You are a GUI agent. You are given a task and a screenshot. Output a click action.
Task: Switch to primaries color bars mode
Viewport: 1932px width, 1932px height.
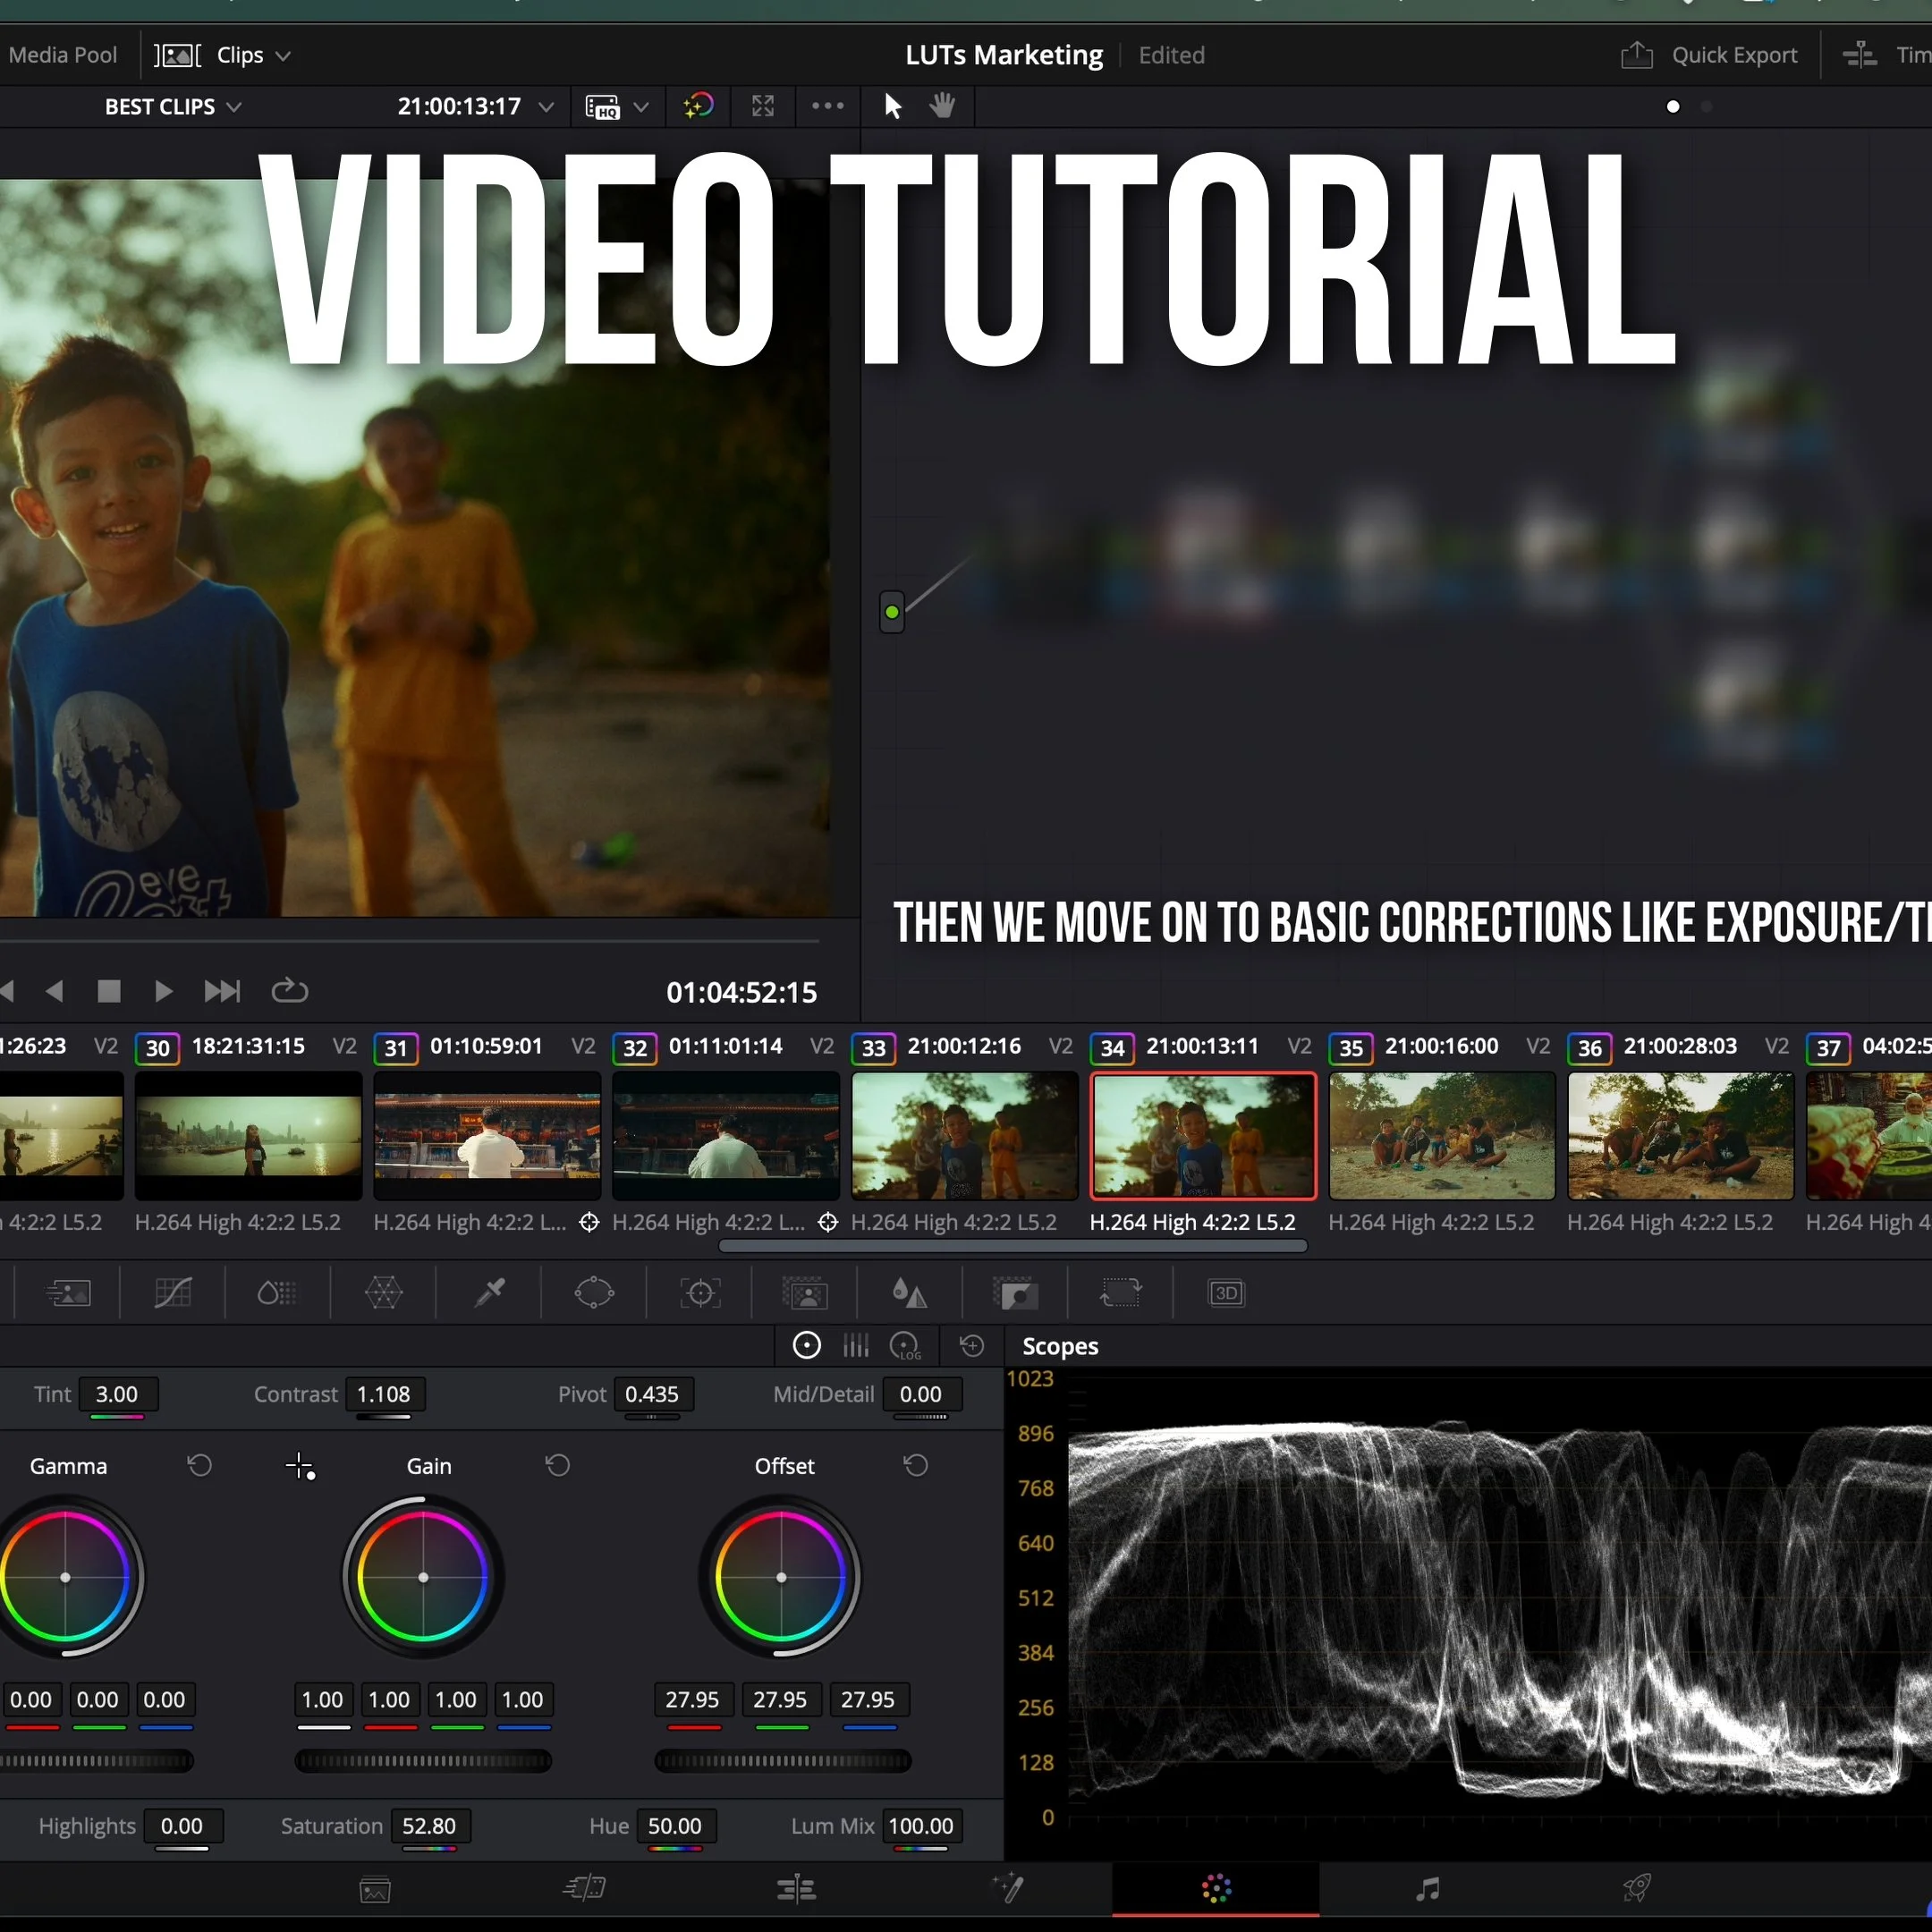[x=856, y=1346]
